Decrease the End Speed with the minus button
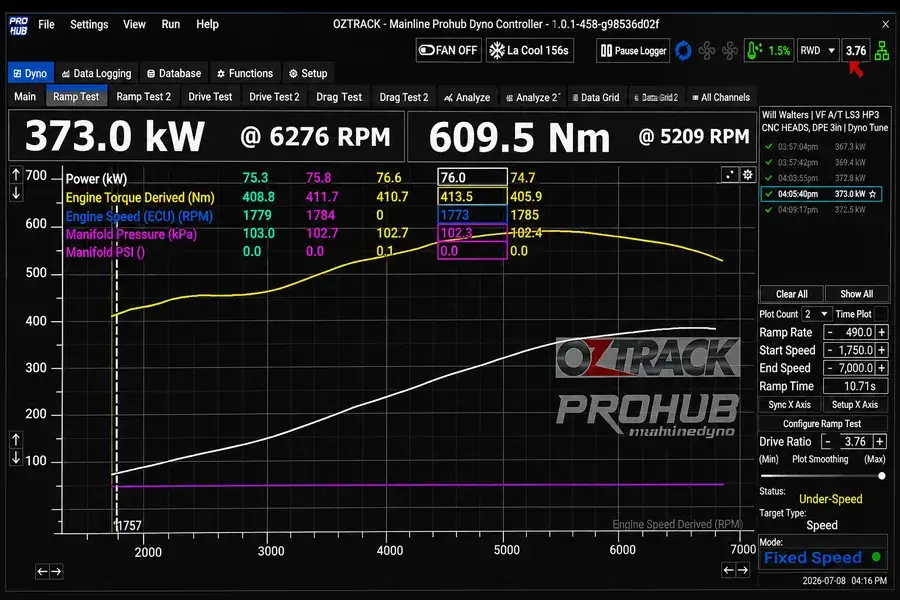The image size is (900, 600). [830, 368]
